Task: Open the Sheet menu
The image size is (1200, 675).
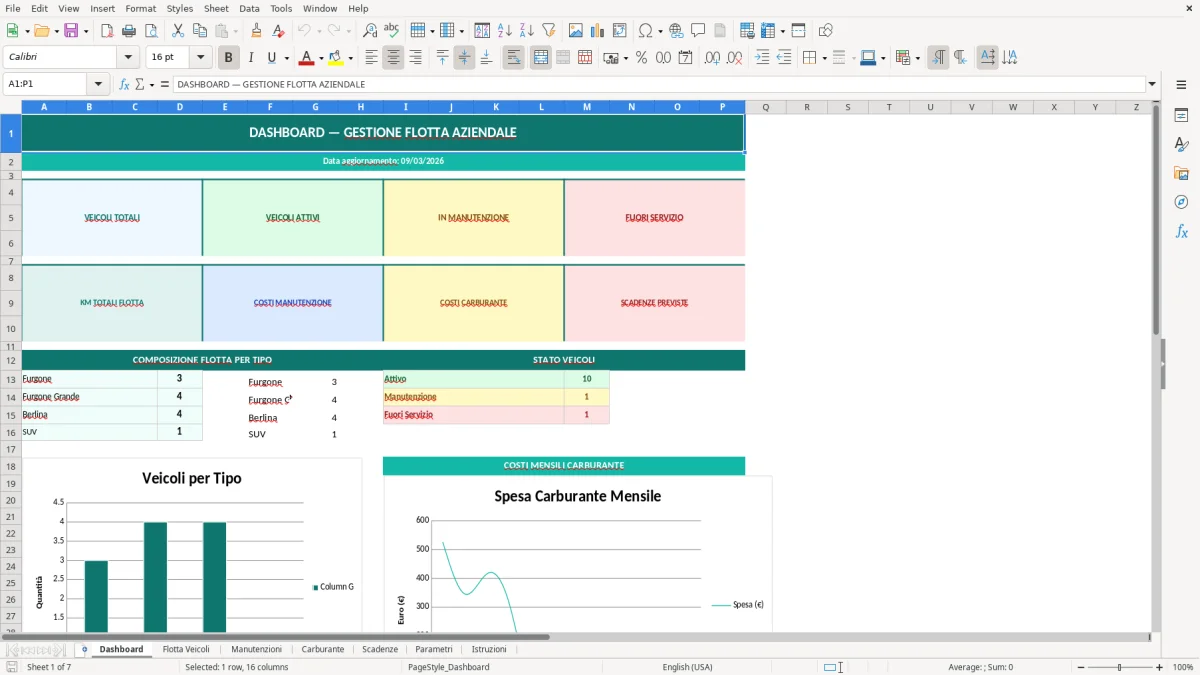Action: pos(216,8)
